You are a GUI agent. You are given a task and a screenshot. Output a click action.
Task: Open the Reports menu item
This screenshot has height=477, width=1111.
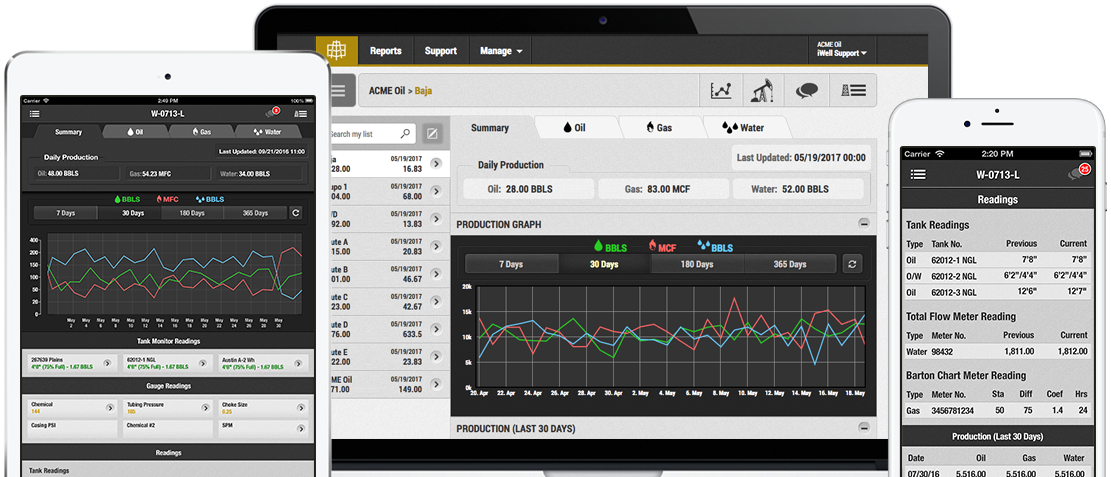[x=385, y=51]
